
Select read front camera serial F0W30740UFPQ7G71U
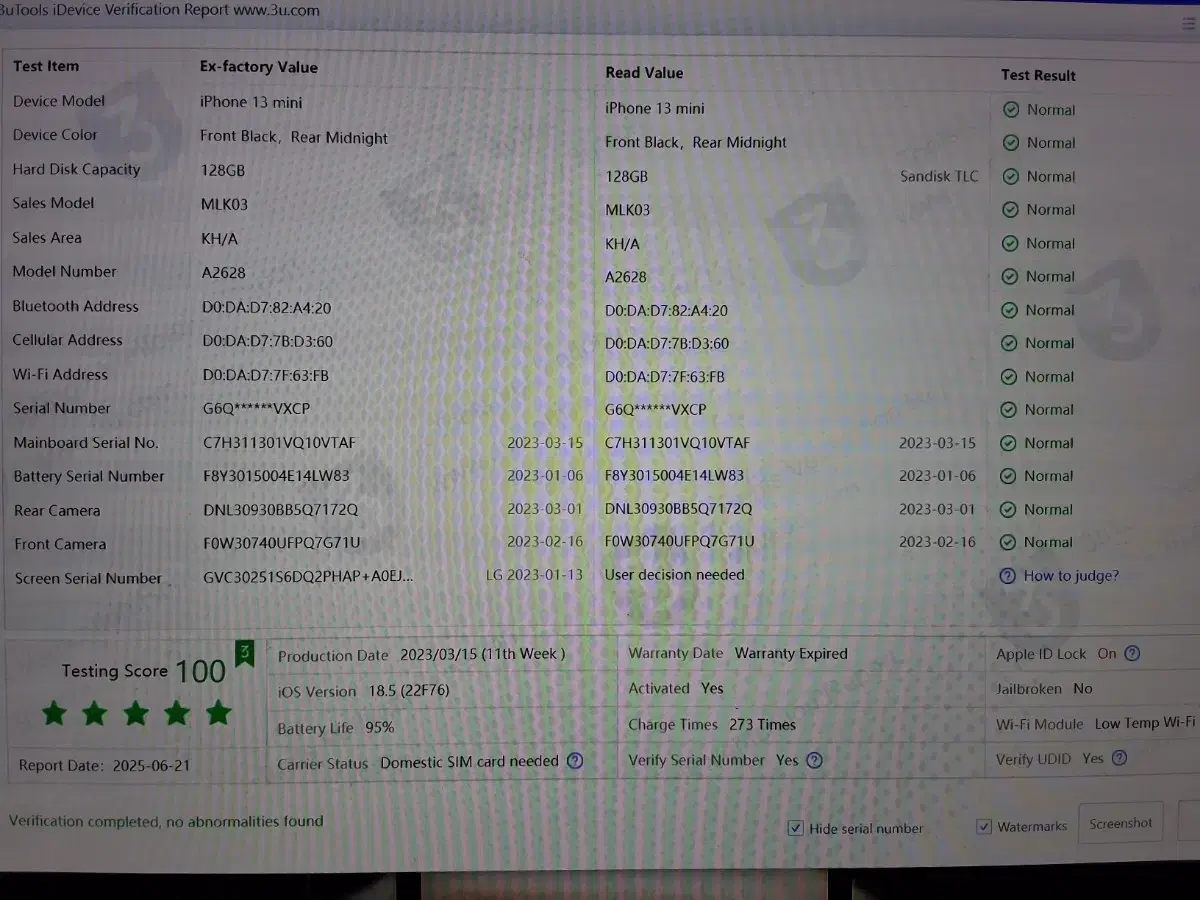(x=679, y=542)
